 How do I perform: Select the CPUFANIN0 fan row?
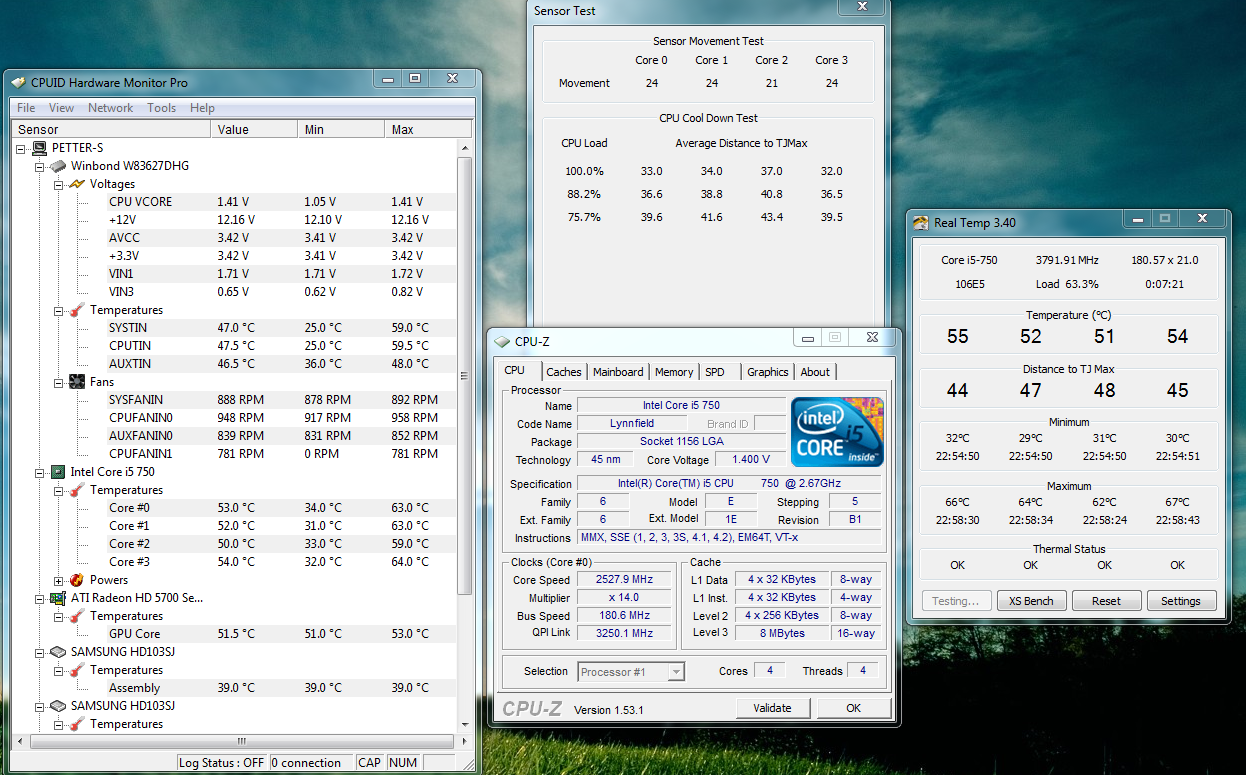[281, 418]
